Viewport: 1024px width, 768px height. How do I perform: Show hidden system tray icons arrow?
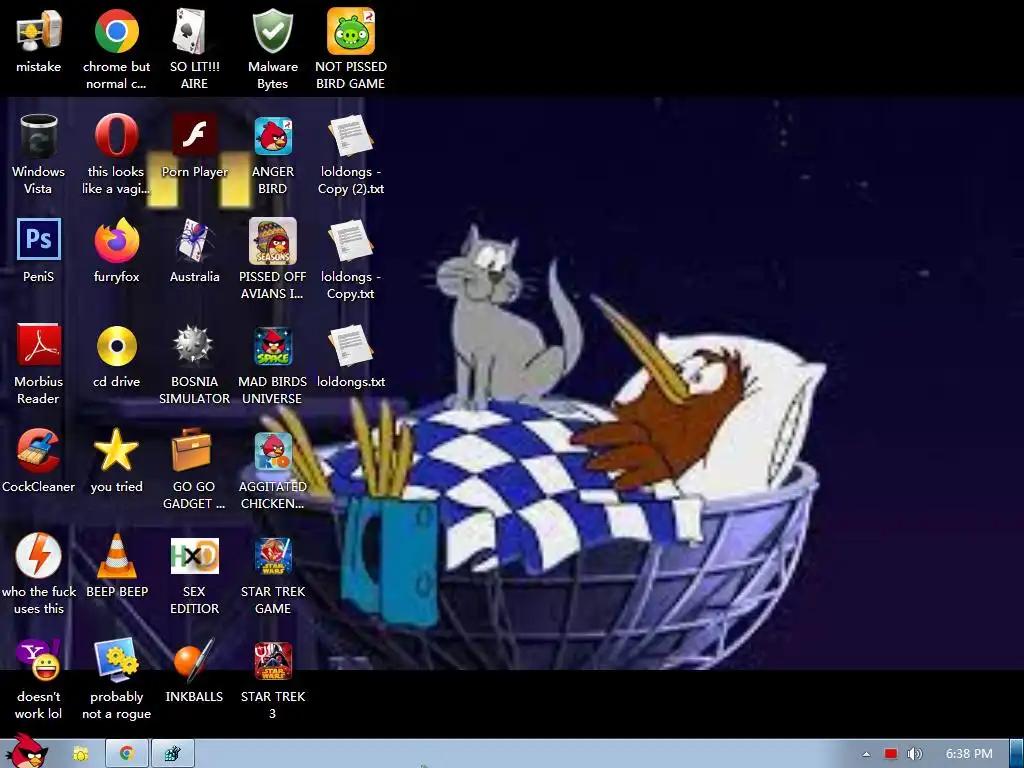tap(867, 754)
